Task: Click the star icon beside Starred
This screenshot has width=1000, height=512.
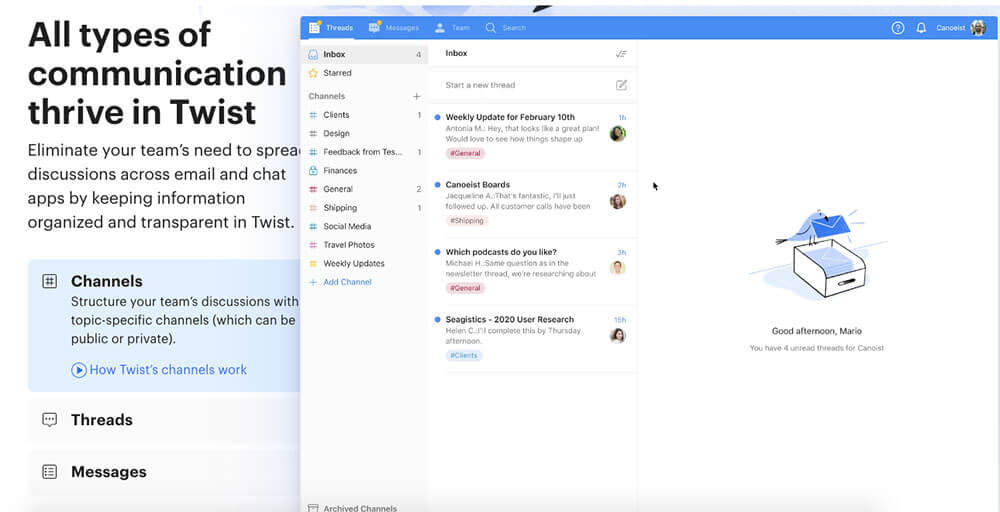Action: point(313,73)
